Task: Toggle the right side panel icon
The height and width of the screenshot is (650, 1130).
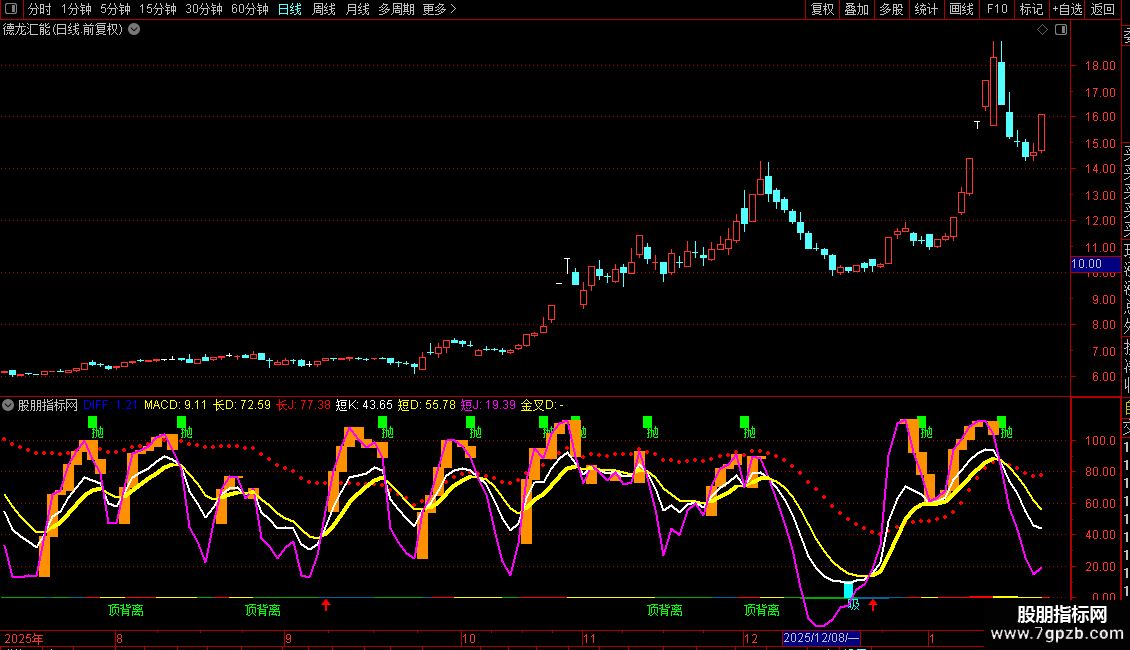Action: click(1060, 30)
